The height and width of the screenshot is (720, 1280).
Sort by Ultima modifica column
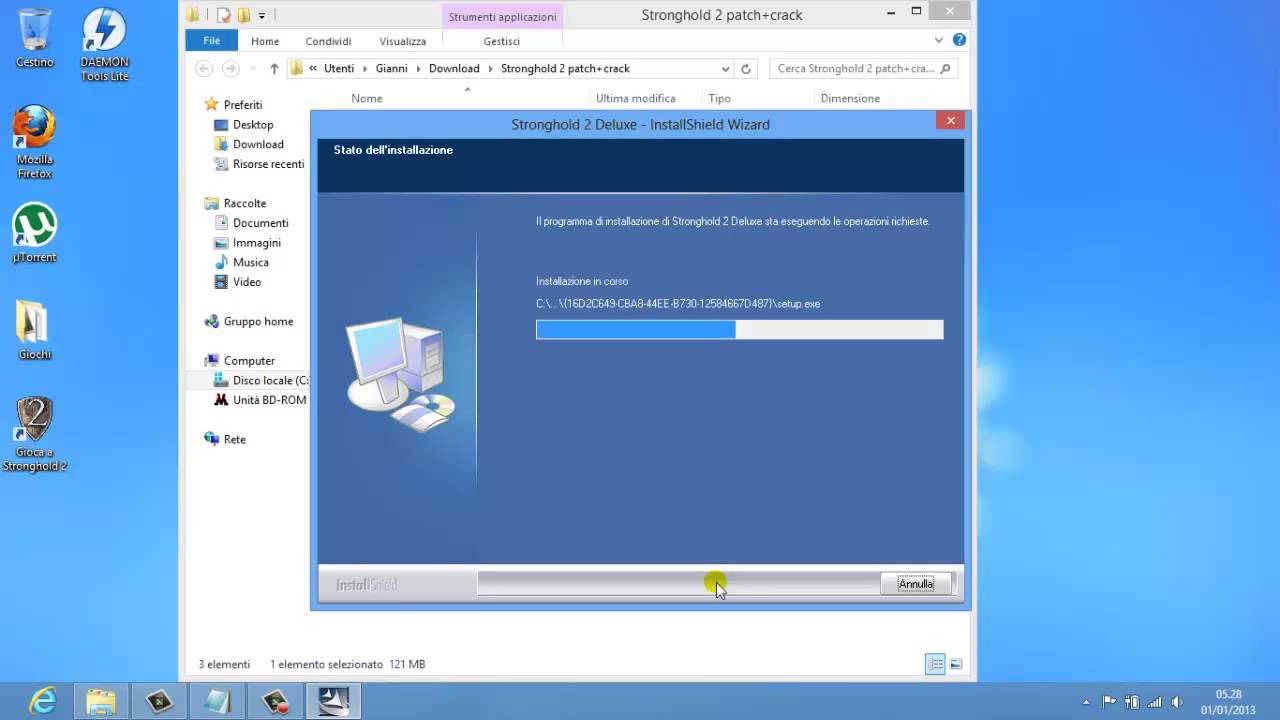(x=636, y=98)
